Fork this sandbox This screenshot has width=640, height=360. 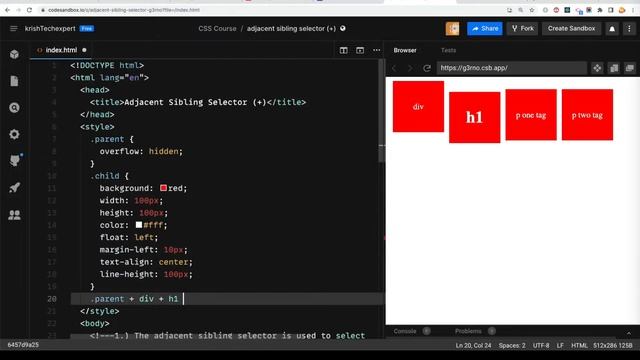(522, 29)
